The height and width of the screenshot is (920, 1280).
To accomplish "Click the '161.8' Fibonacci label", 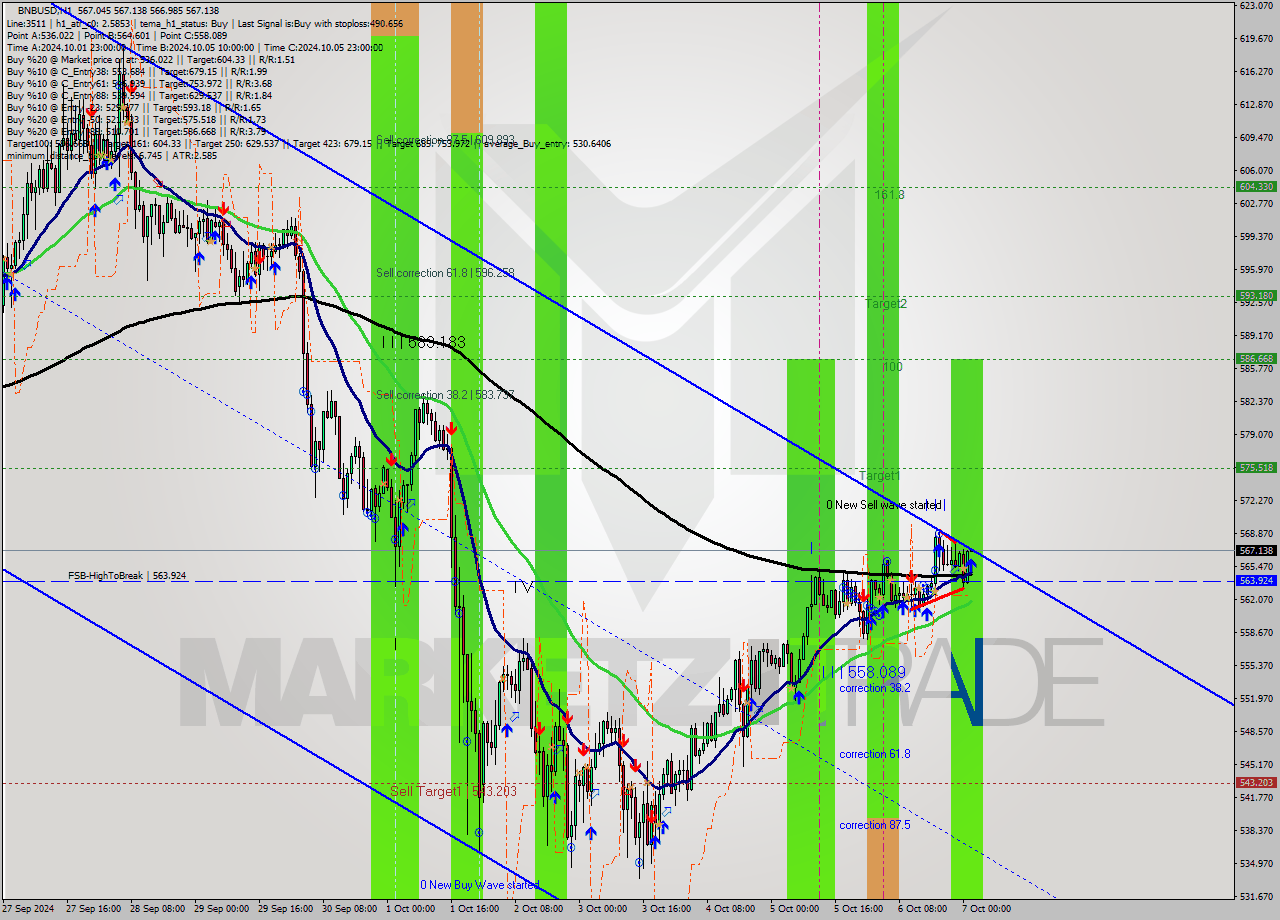I will tap(890, 195).
